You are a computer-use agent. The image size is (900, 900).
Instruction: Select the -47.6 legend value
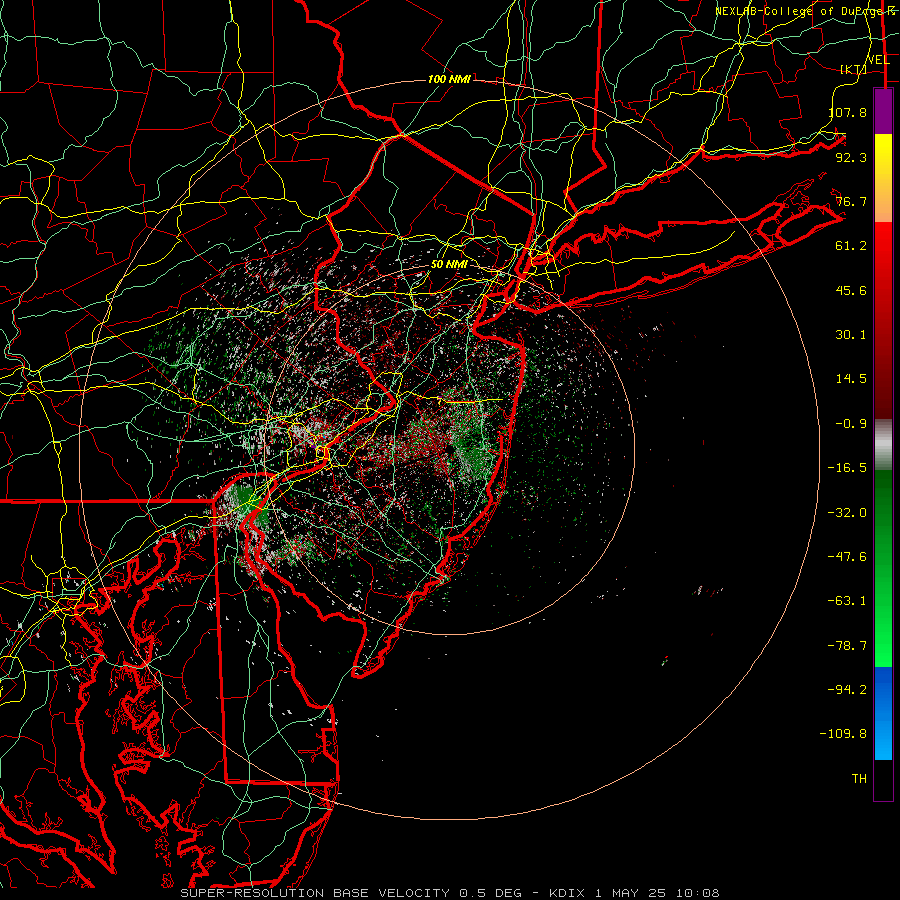coord(848,557)
